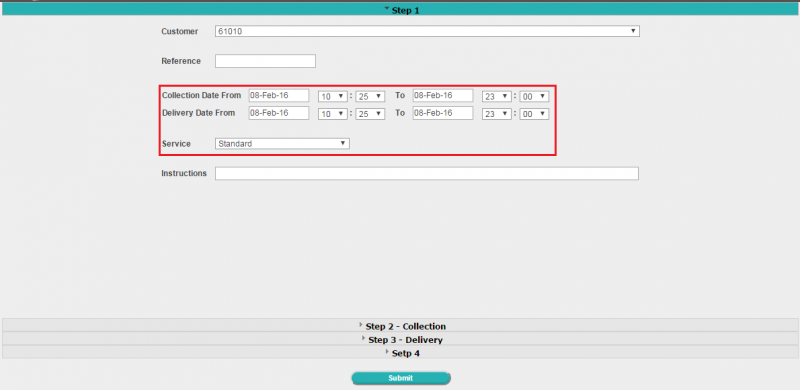The image size is (800, 390).
Task: Click the Instructions input field
Action: [x=427, y=174]
